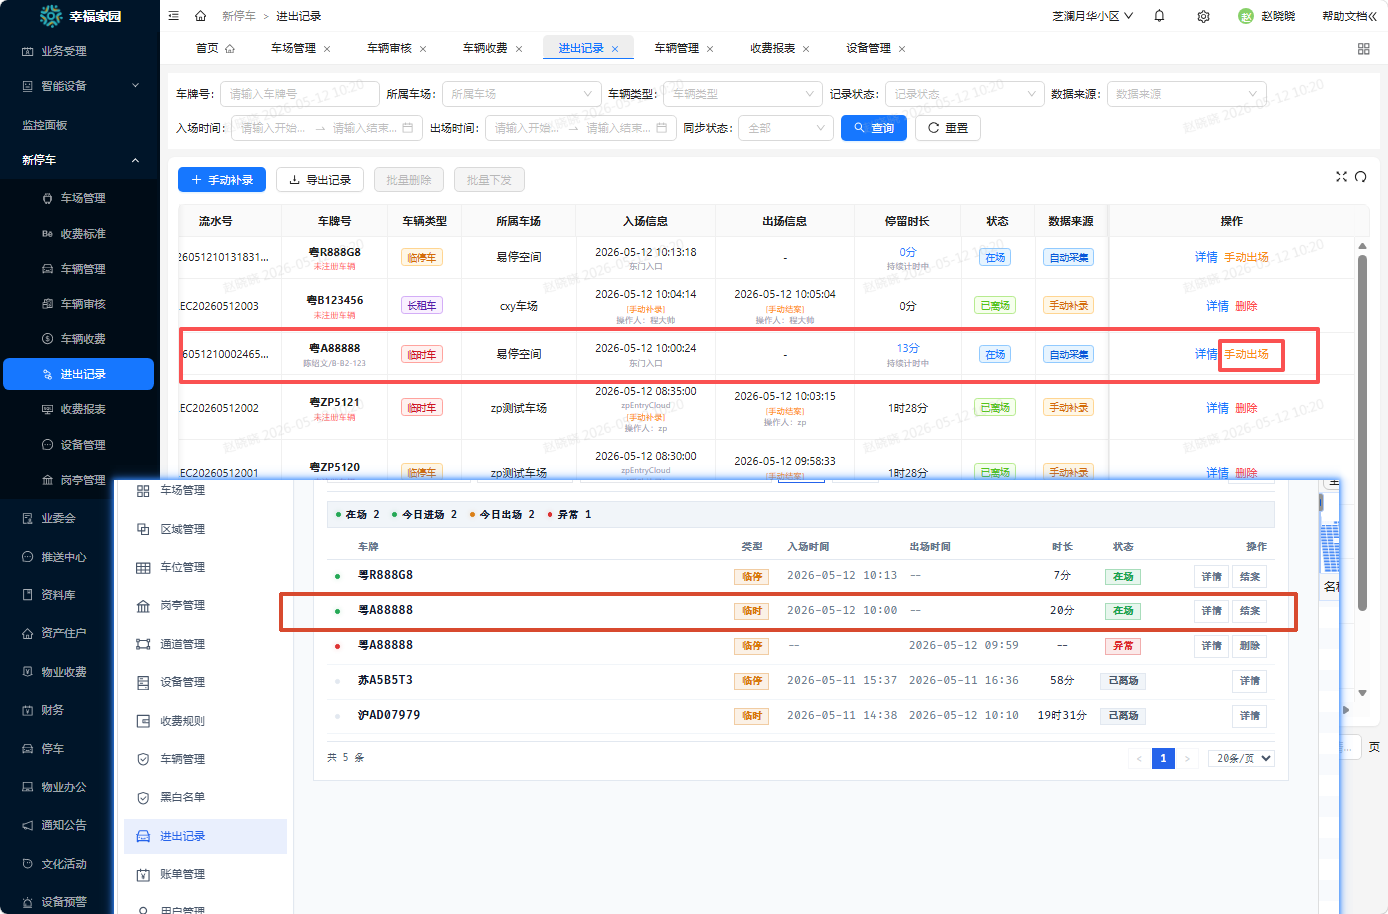The image size is (1388, 914).
Task: Click the 车牌号 input field
Action: (x=300, y=94)
